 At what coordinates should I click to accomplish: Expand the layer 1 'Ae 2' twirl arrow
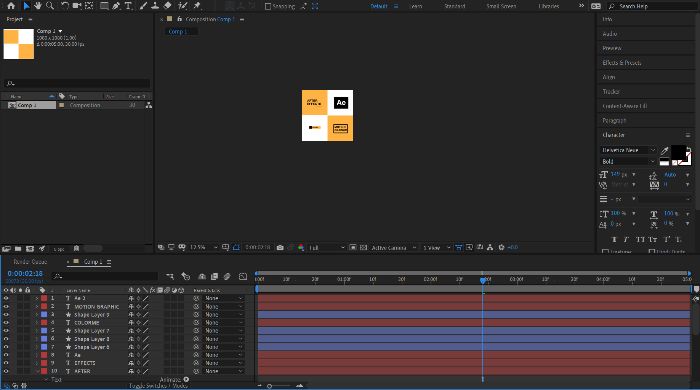coord(38,298)
